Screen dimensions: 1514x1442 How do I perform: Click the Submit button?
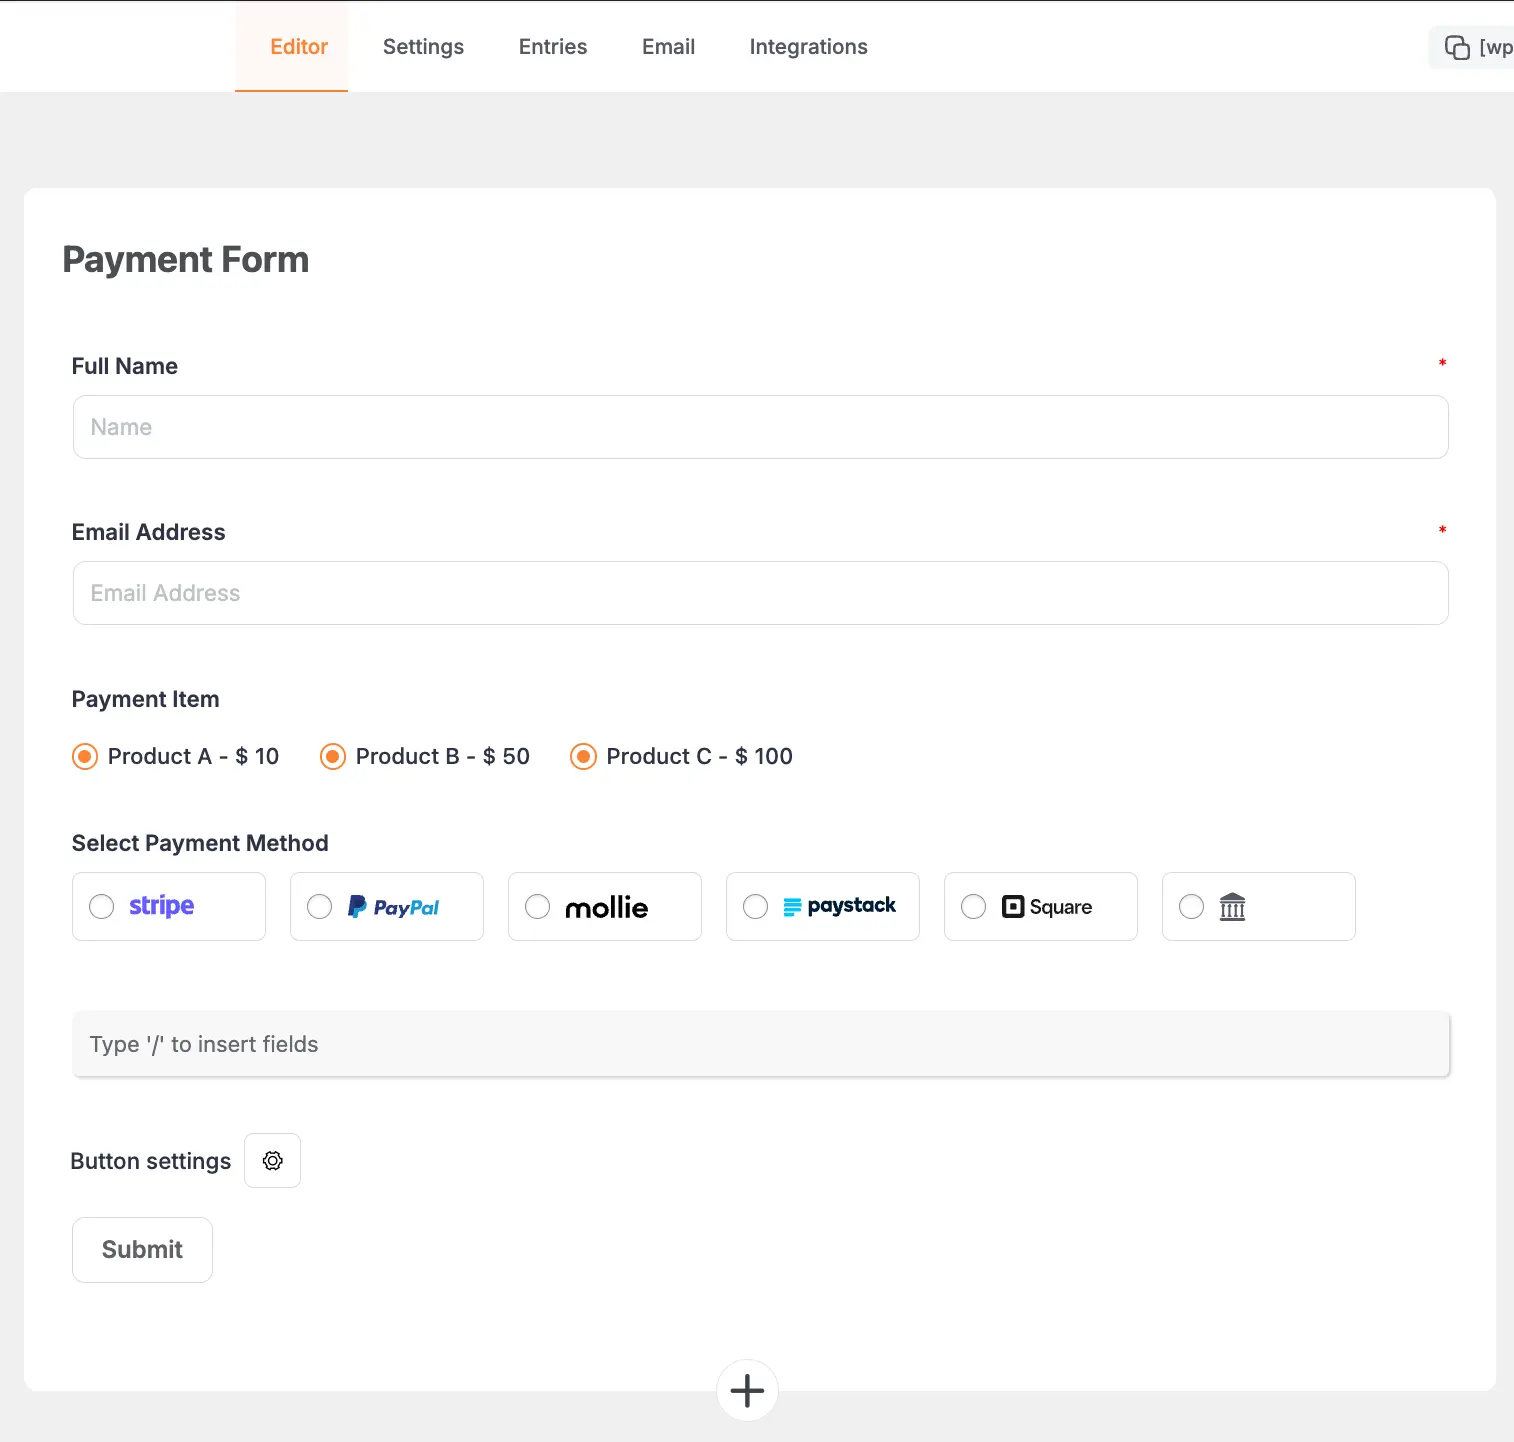coord(141,1249)
